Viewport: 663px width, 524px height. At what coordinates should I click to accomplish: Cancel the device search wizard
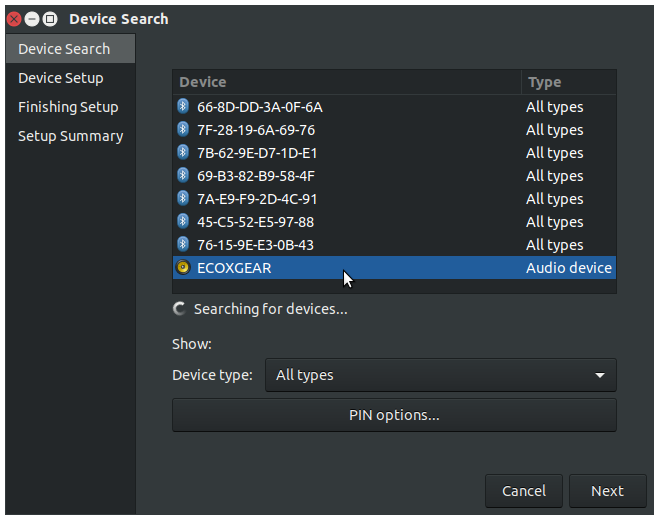524,491
